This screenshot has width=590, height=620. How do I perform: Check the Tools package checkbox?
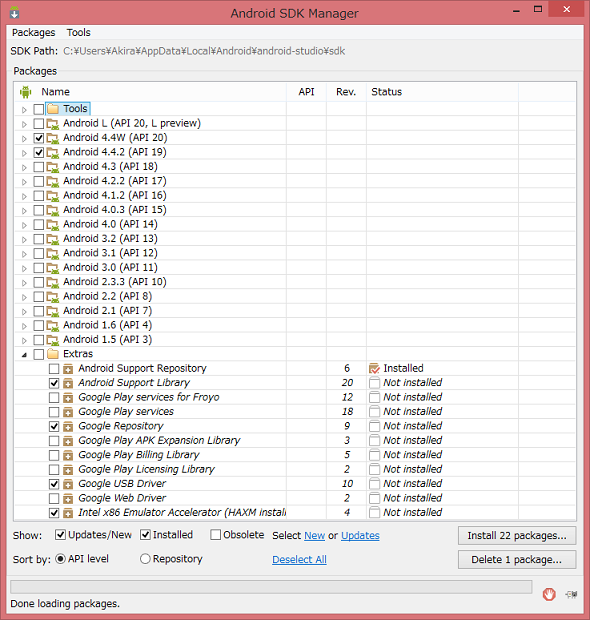39,109
